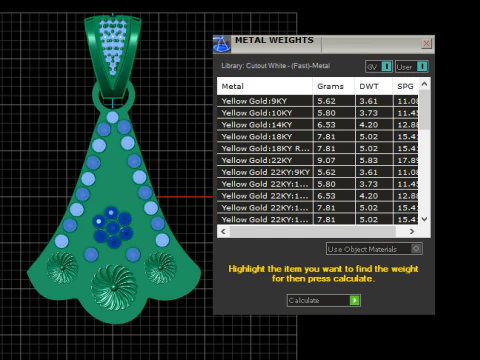
Task: Select the Yellow Gold 22KY:9KY row
Action: [x=318, y=172]
